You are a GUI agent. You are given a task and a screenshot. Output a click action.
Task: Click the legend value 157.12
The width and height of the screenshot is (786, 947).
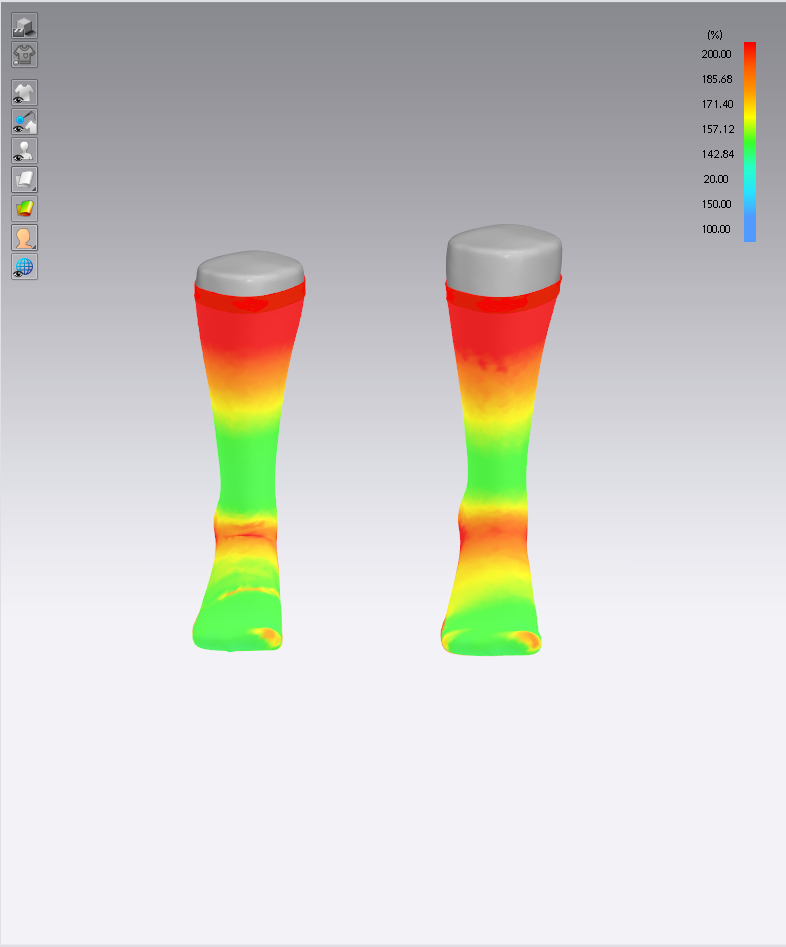tap(718, 129)
